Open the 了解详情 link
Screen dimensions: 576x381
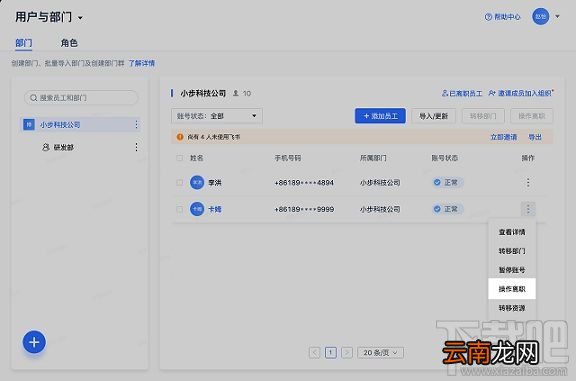click(x=141, y=63)
